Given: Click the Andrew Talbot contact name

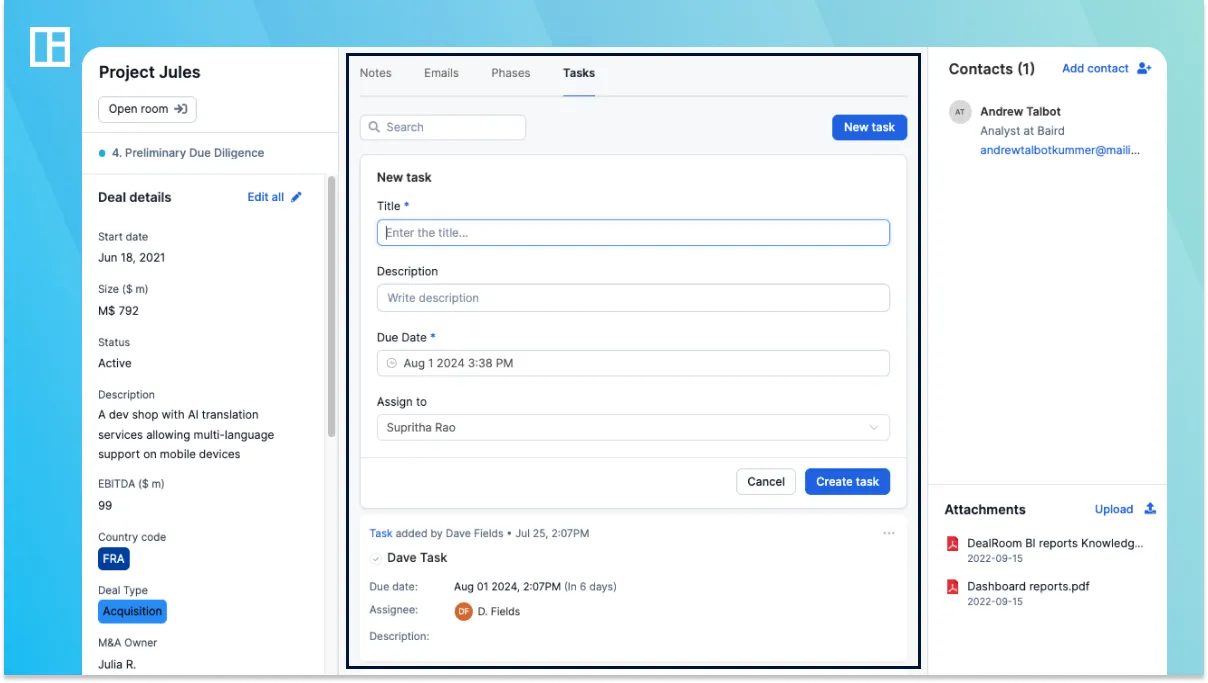Looking at the screenshot, I should click(1020, 111).
